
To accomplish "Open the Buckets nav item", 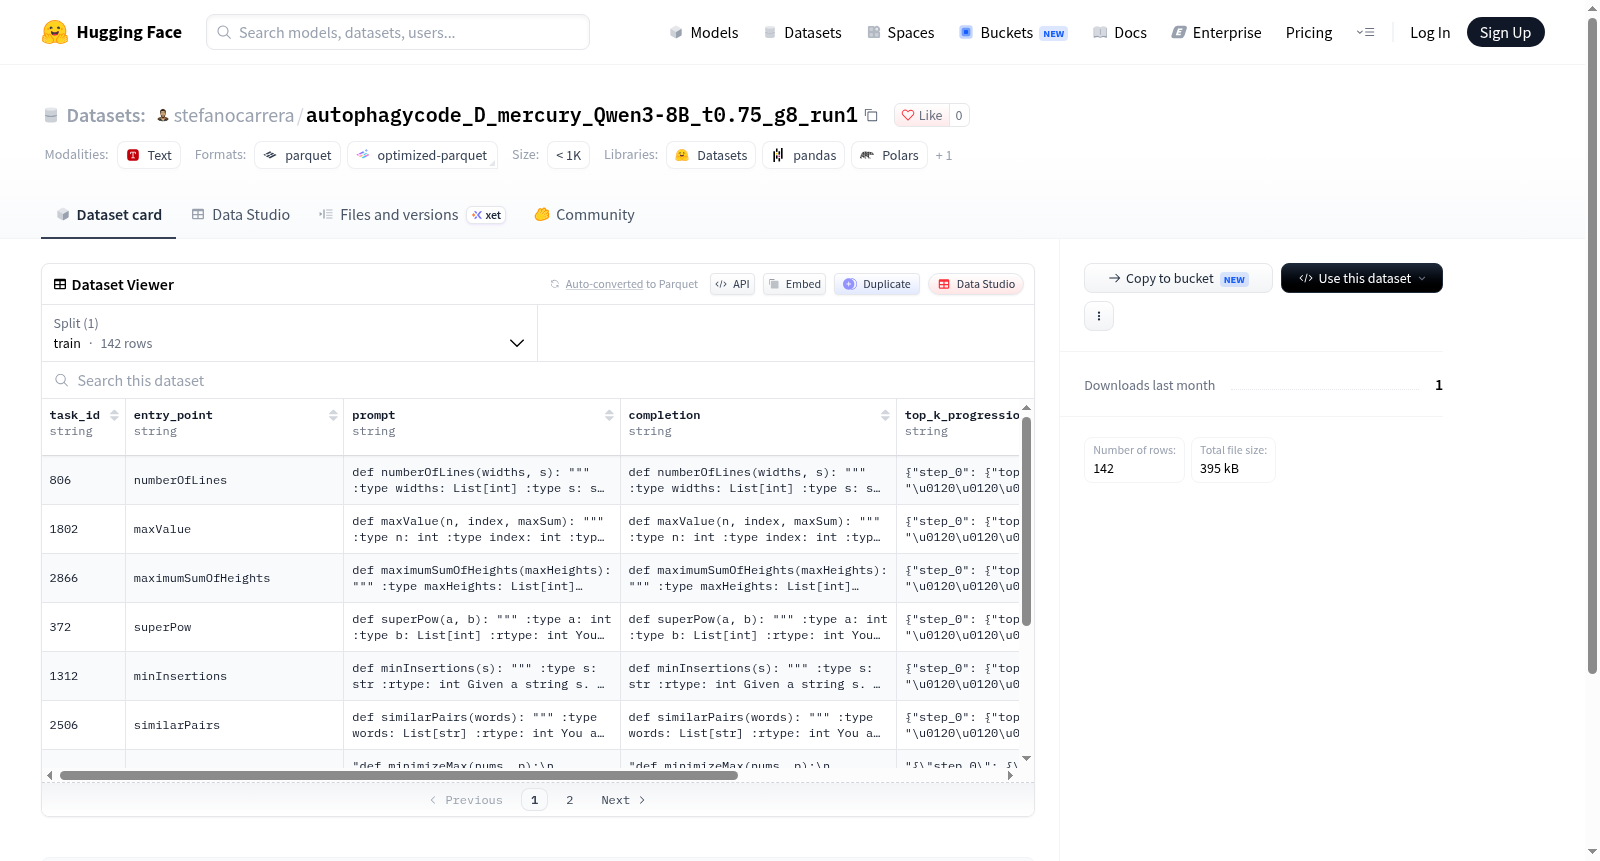I will tap(1013, 32).
